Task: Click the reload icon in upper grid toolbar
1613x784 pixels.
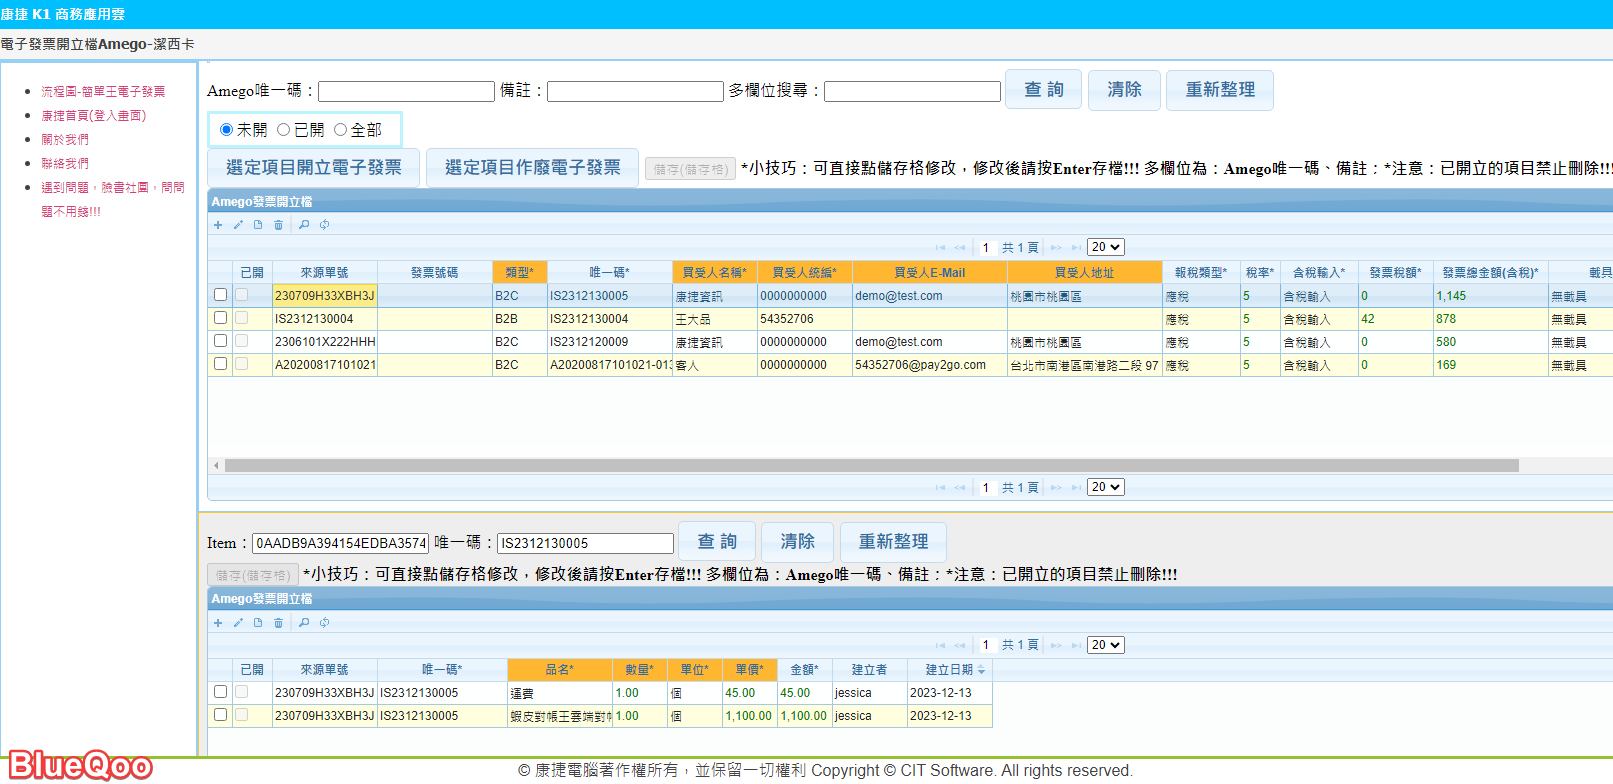Action: (x=324, y=225)
